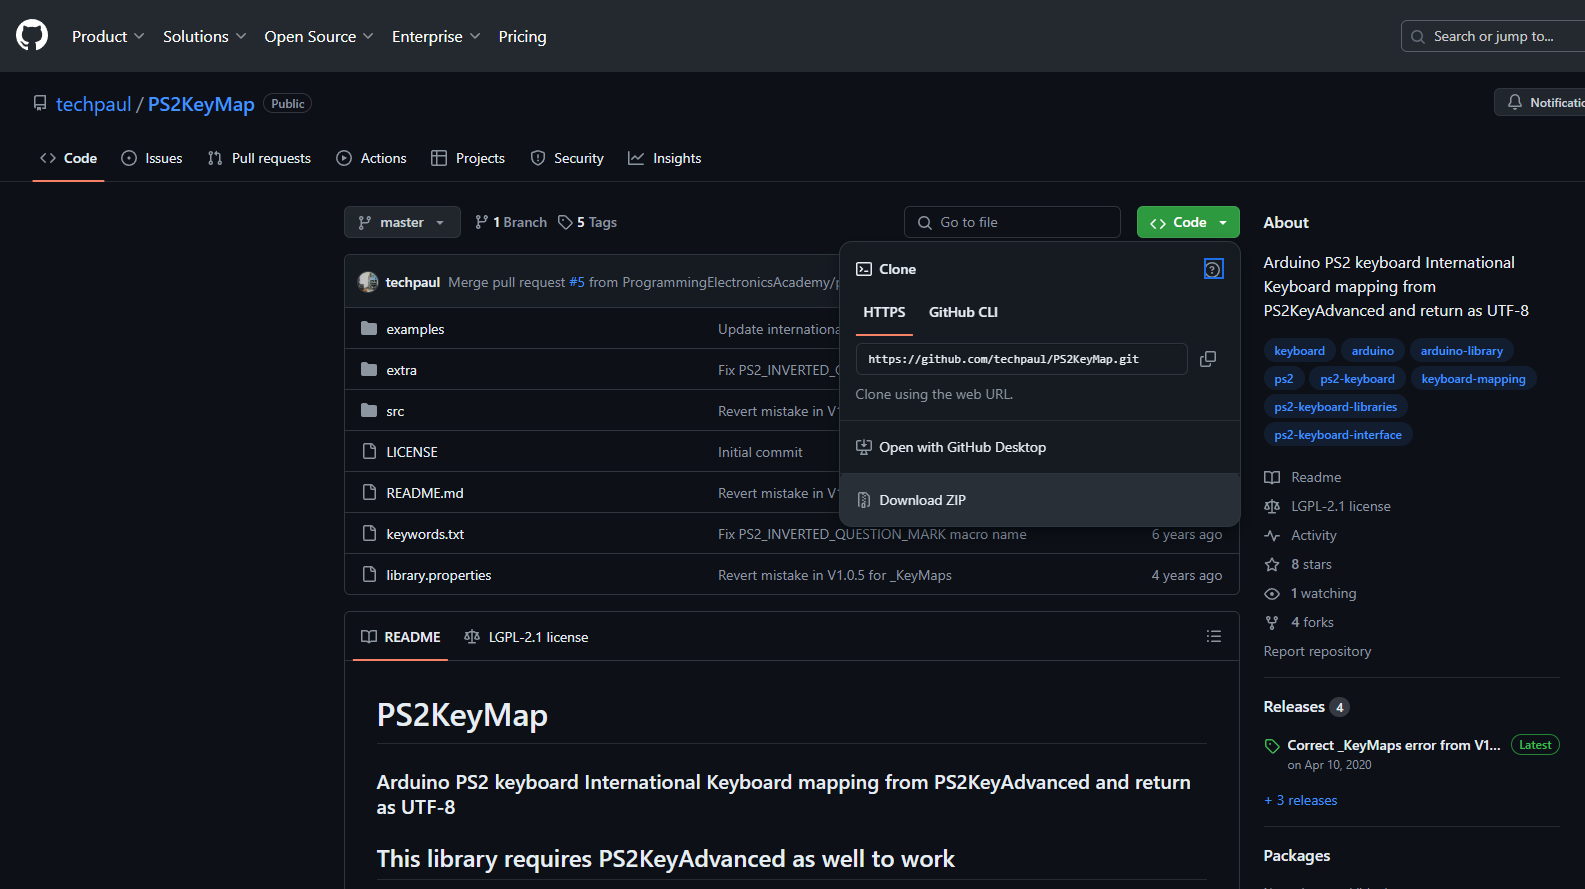This screenshot has width=1585, height=889.
Task: Click the LICENSE file icon
Action: point(369,452)
